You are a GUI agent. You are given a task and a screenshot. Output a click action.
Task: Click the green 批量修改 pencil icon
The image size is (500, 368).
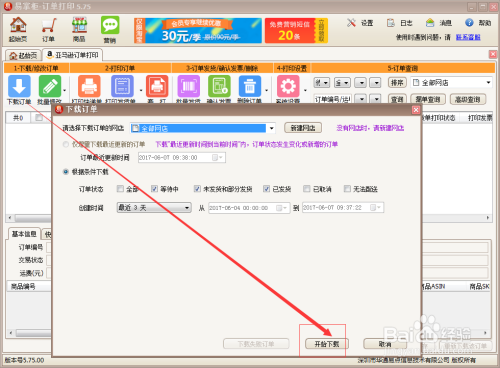click(x=50, y=86)
